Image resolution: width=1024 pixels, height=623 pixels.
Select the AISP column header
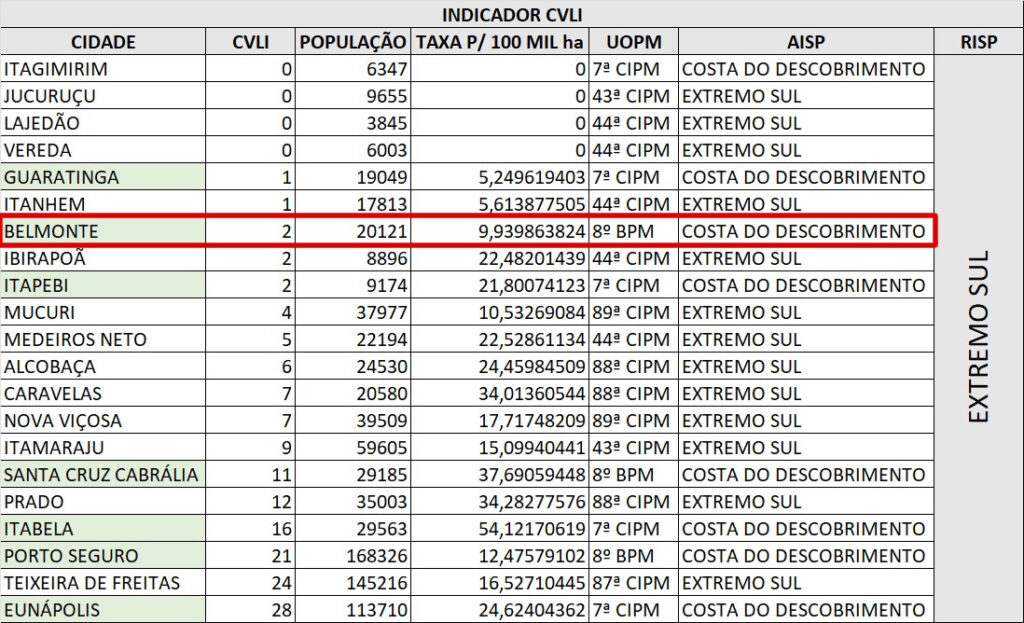tap(805, 42)
